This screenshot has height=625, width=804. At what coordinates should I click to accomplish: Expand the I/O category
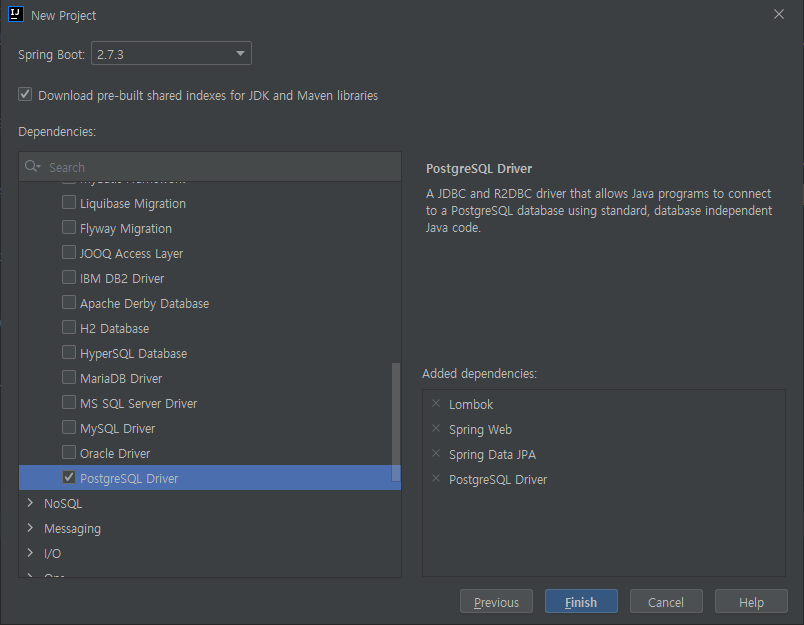click(30, 553)
